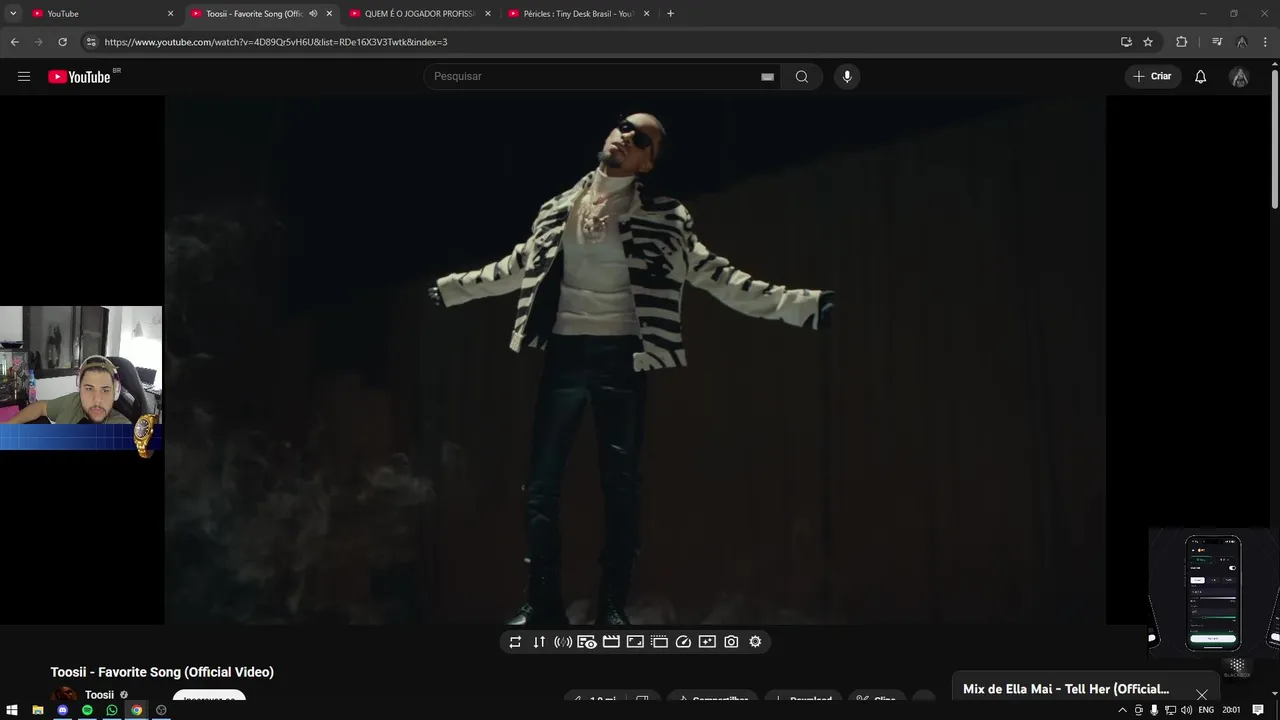Open the on-screen keyboard in search box
This screenshot has width=1280, height=720.
[x=767, y=77]
